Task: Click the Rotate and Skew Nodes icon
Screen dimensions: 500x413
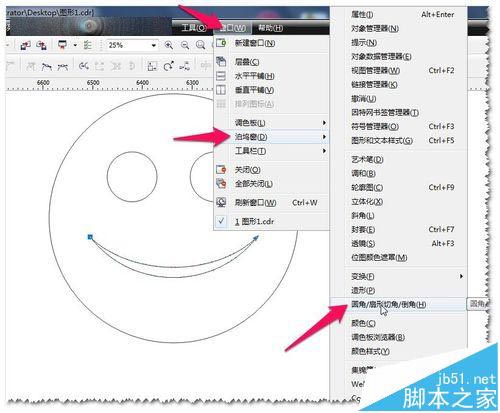Action: [168, 66]
